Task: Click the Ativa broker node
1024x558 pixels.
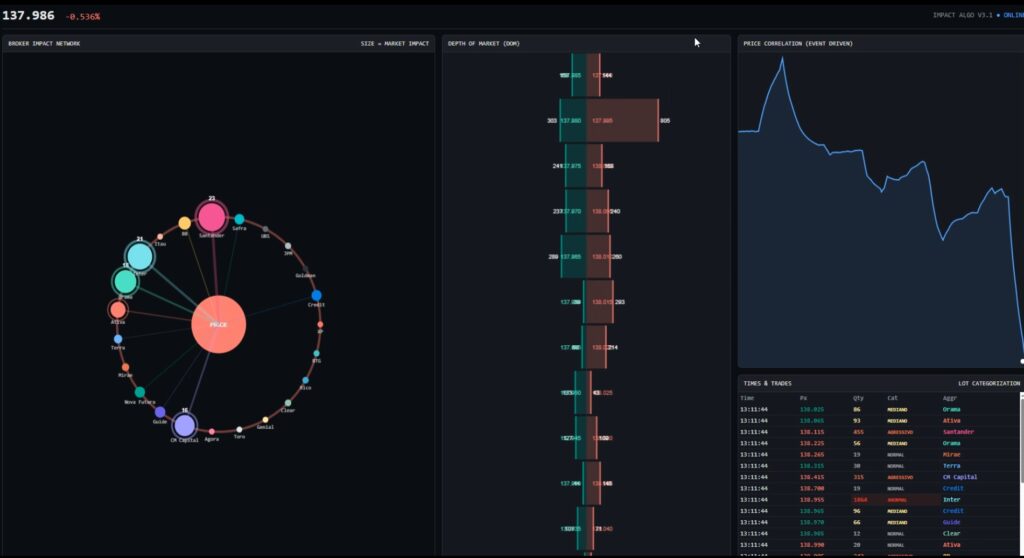Action: (x=118, y=309)
